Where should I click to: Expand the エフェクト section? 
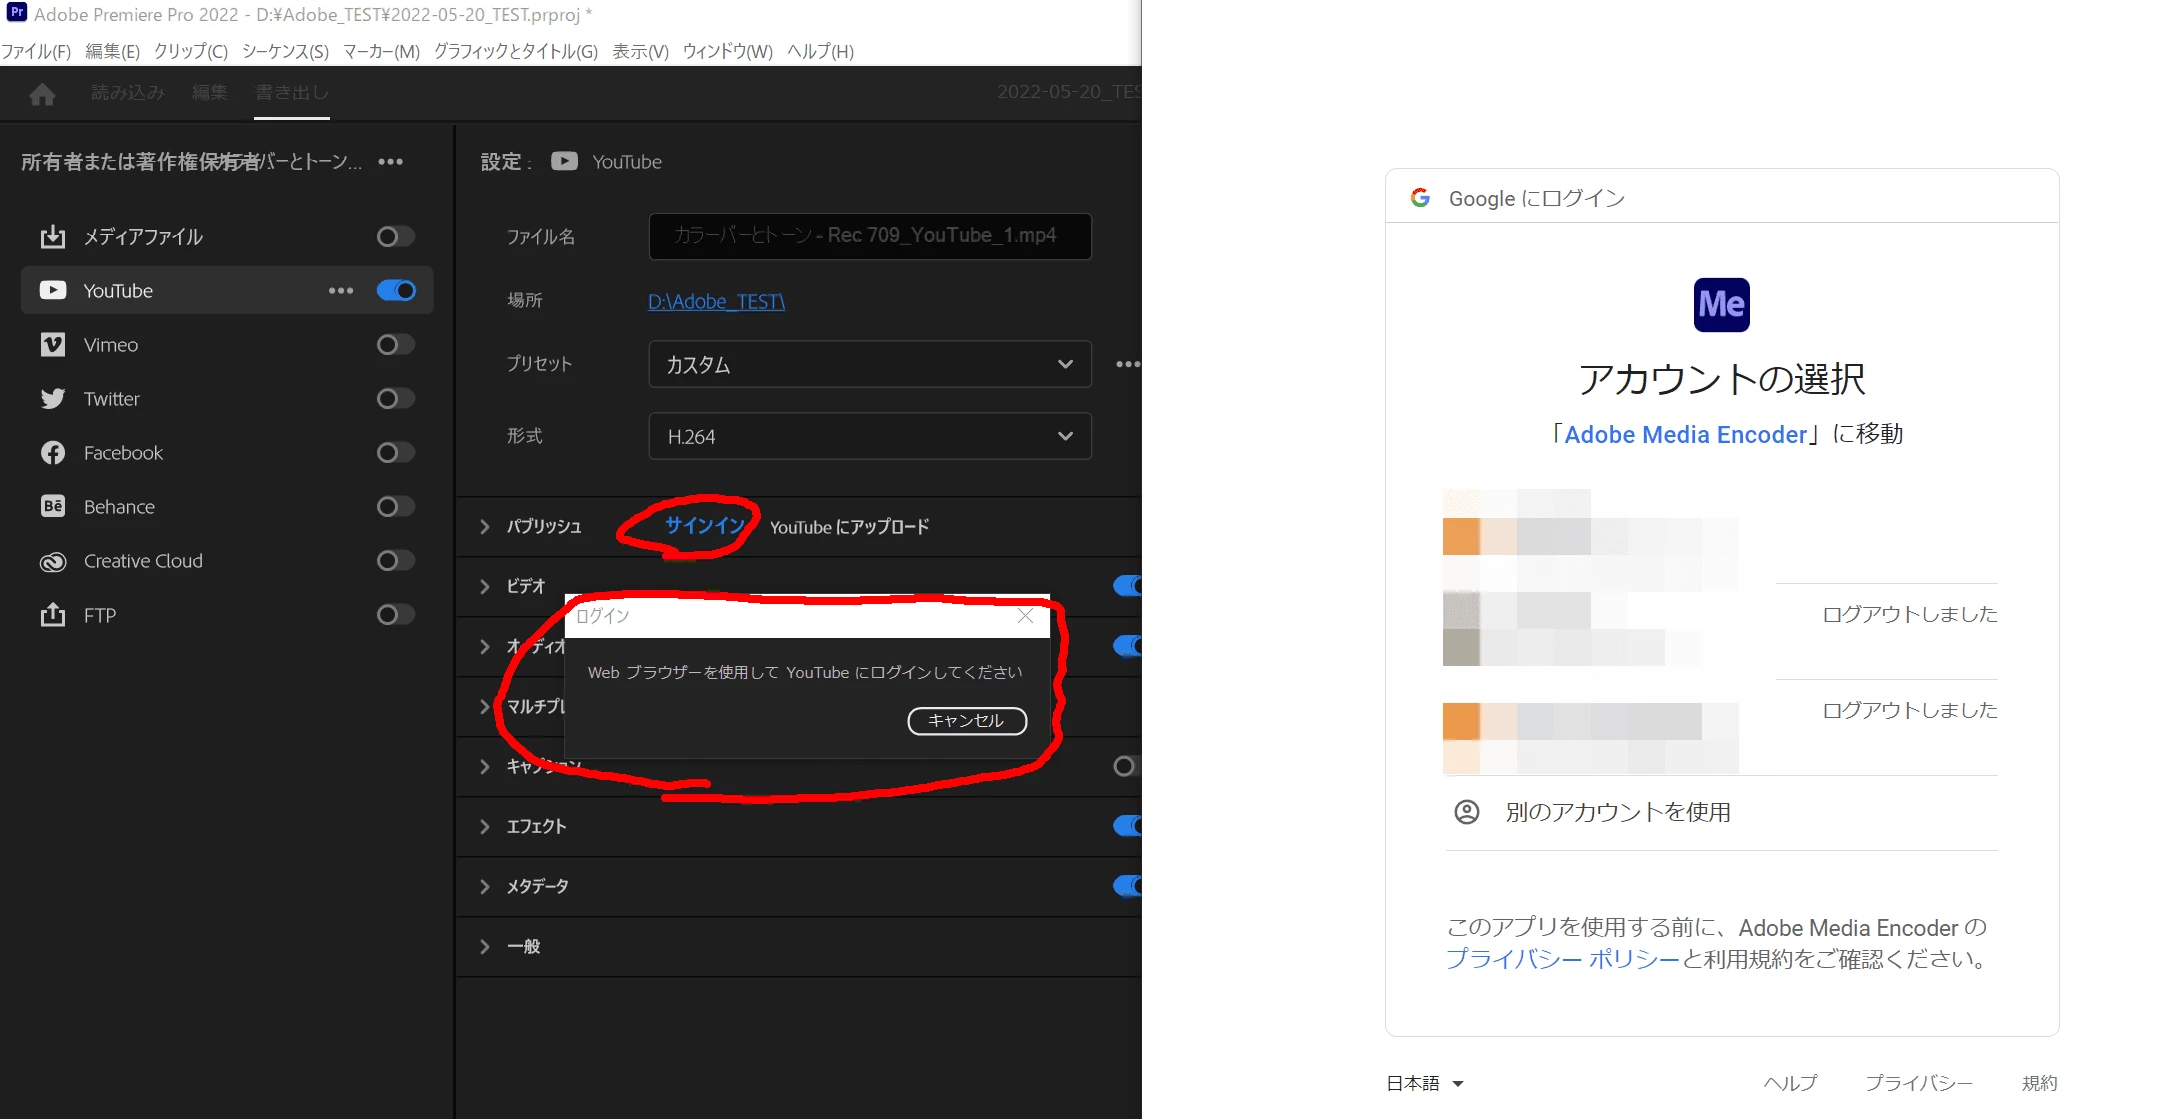(x=485, y=827)
